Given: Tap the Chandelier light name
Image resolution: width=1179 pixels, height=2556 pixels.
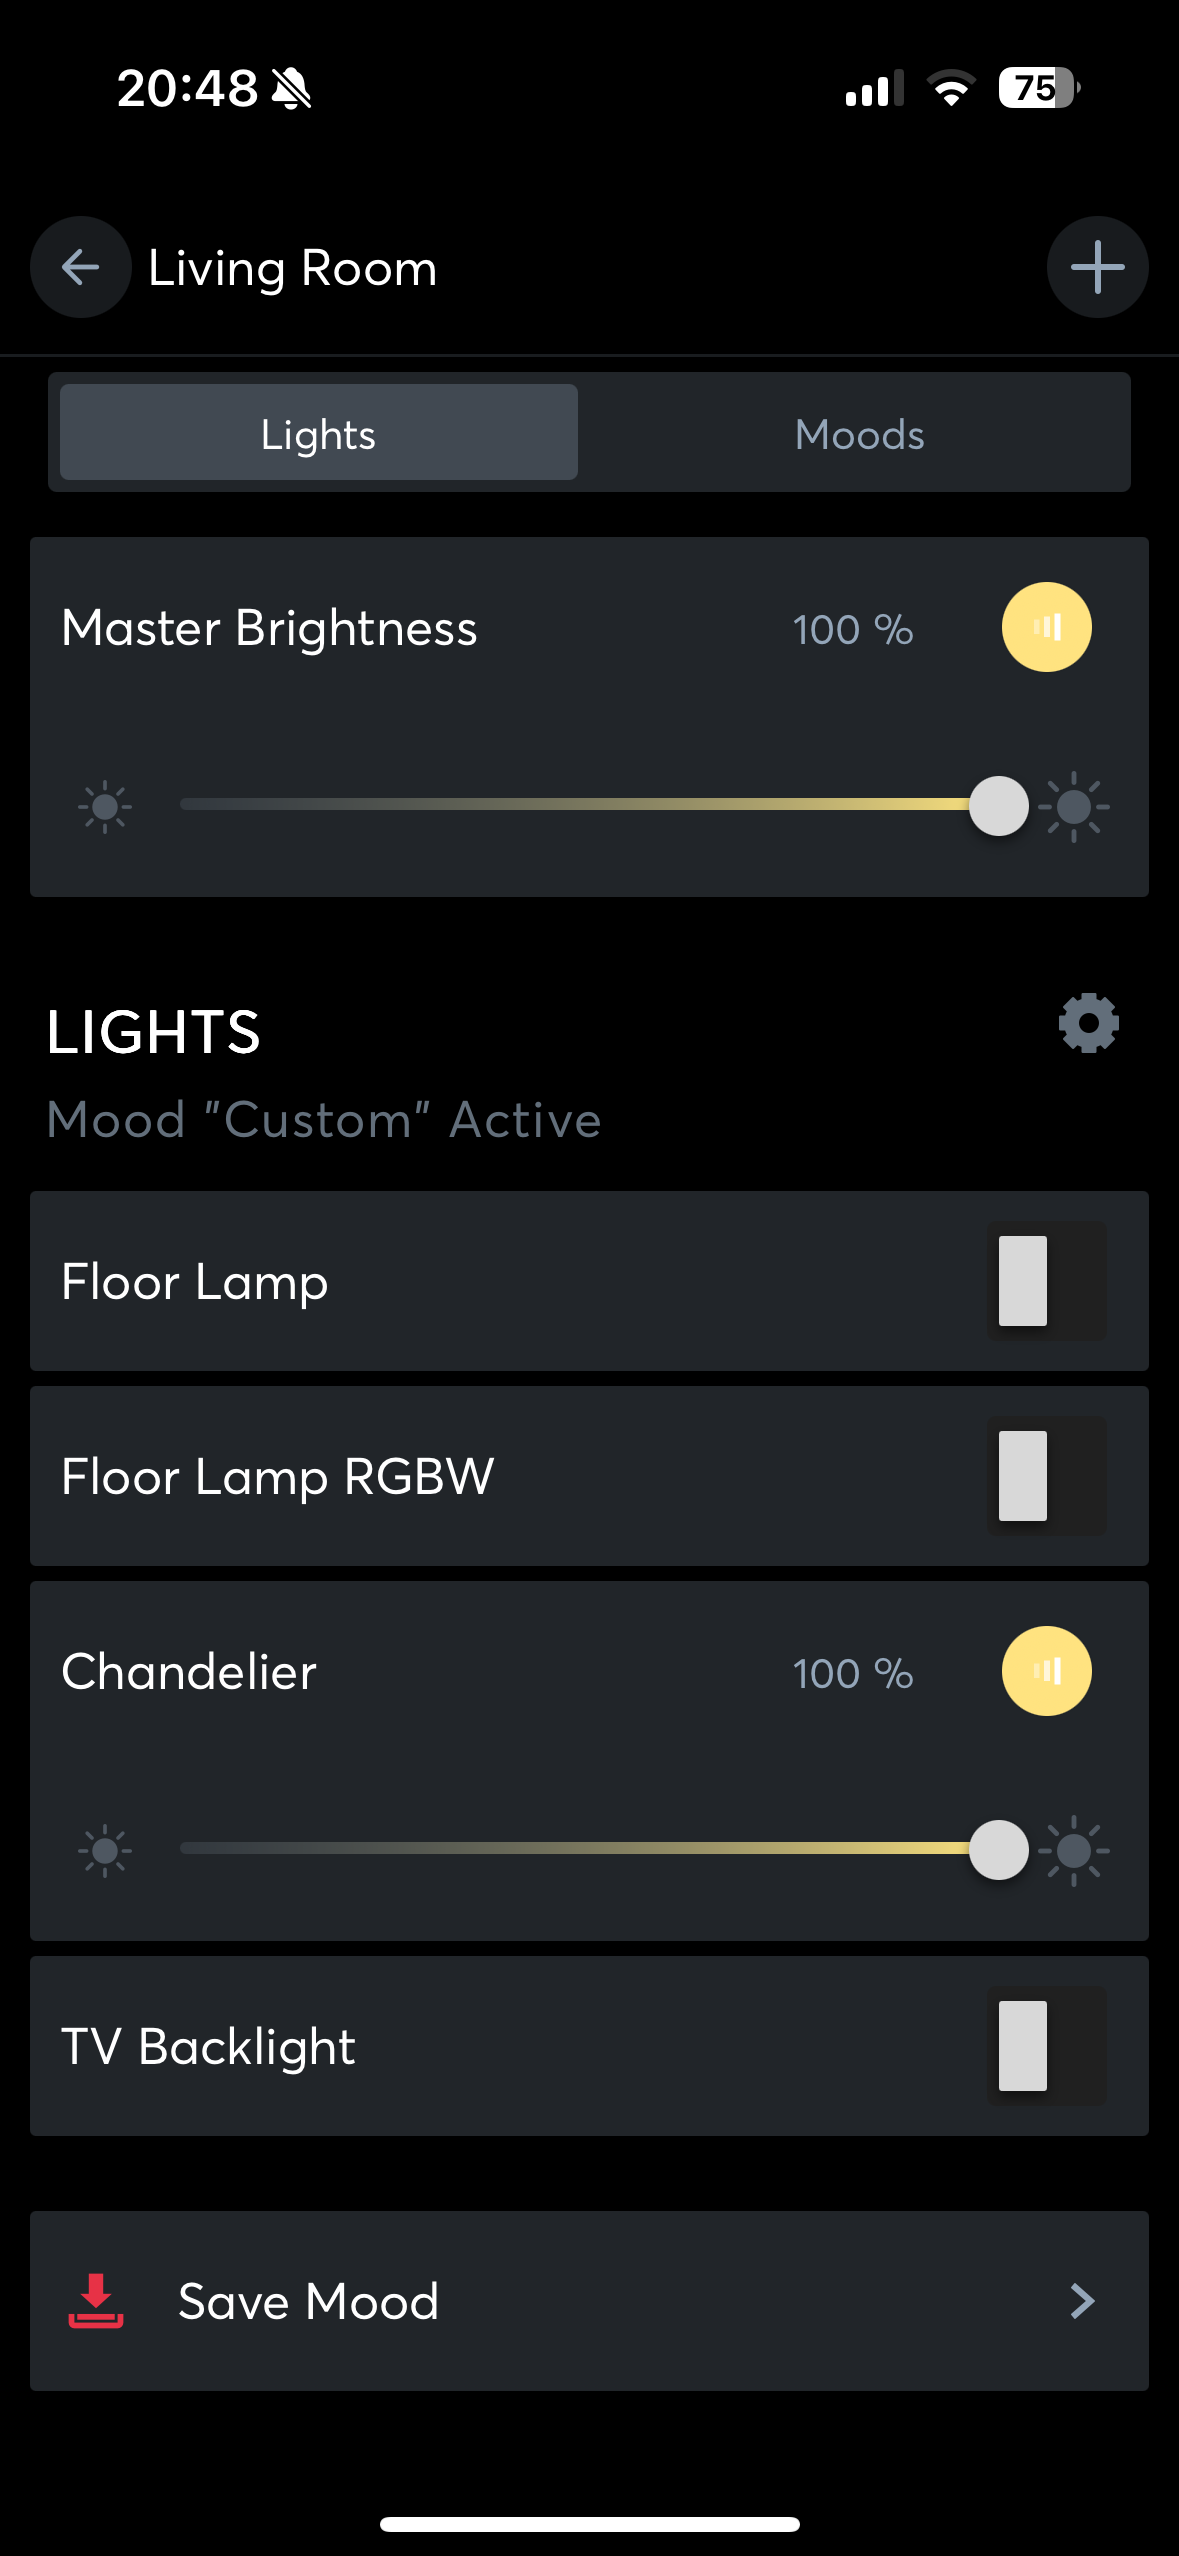Looking at the screenshot, I should click(189, 1671).
